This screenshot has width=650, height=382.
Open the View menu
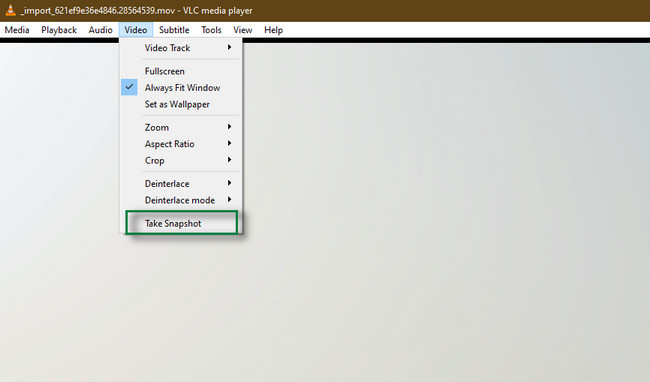pos(243,30)
